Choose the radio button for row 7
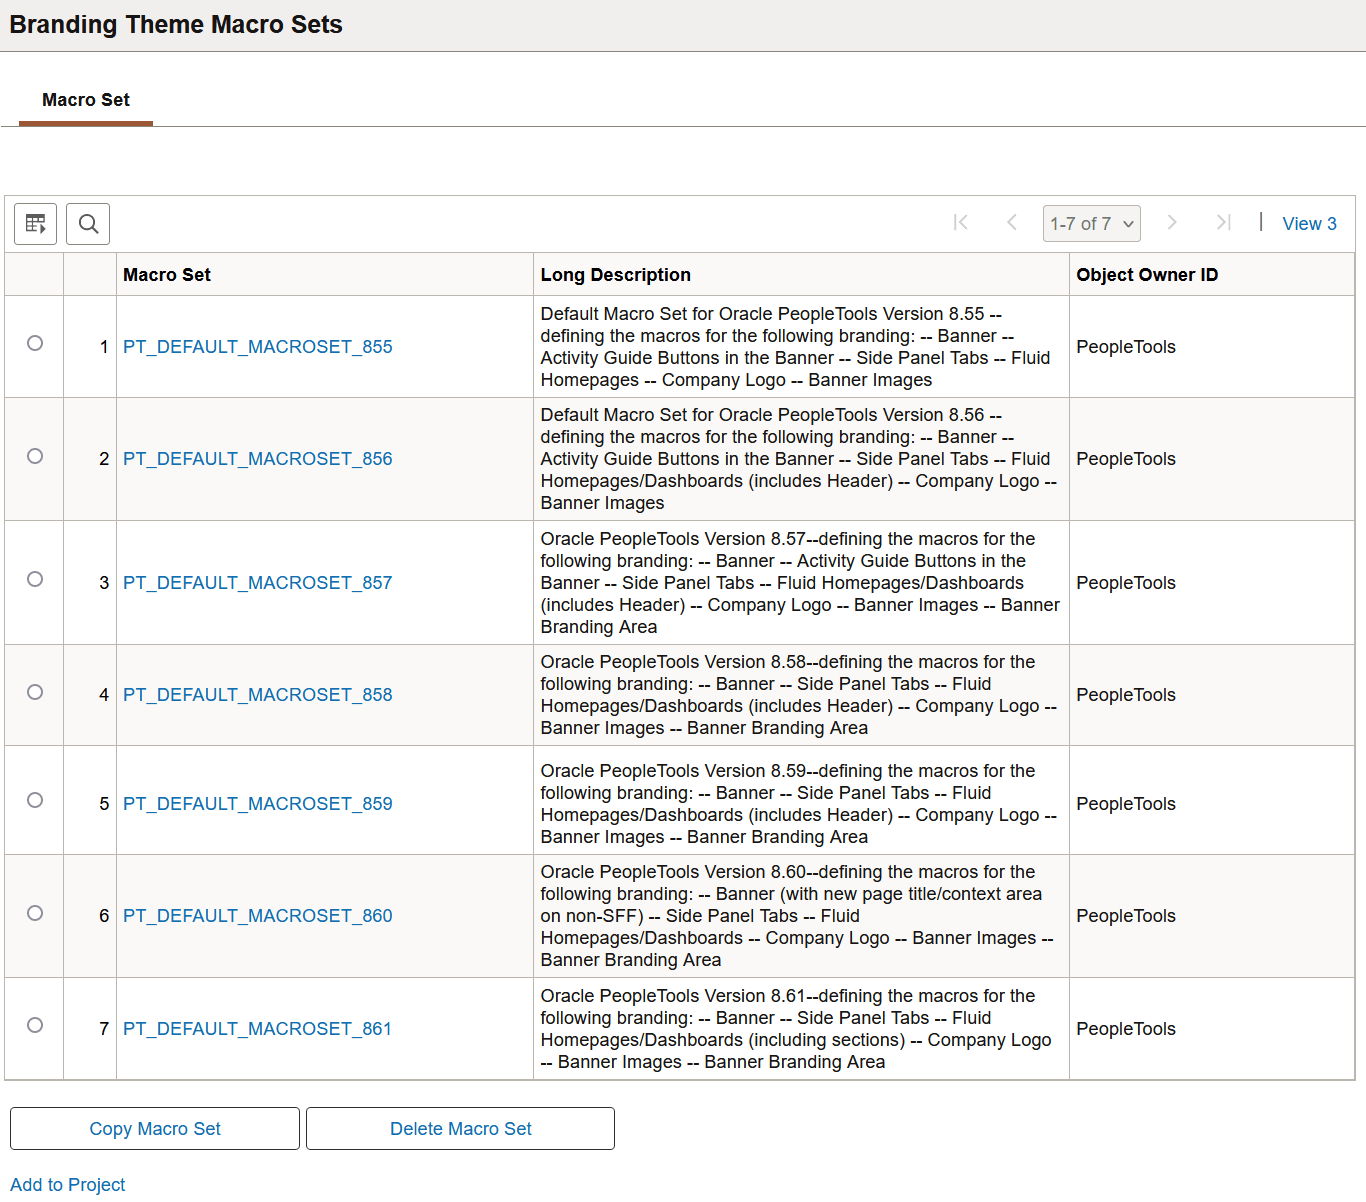The width and height of the screenshot is (1366, 1202). (35, 1025)
